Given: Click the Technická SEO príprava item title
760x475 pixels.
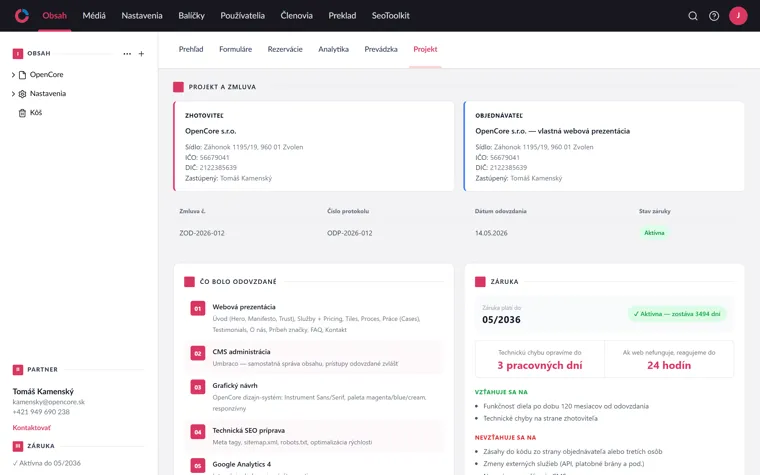Looking at the screenshot, I should click(249, 430).
